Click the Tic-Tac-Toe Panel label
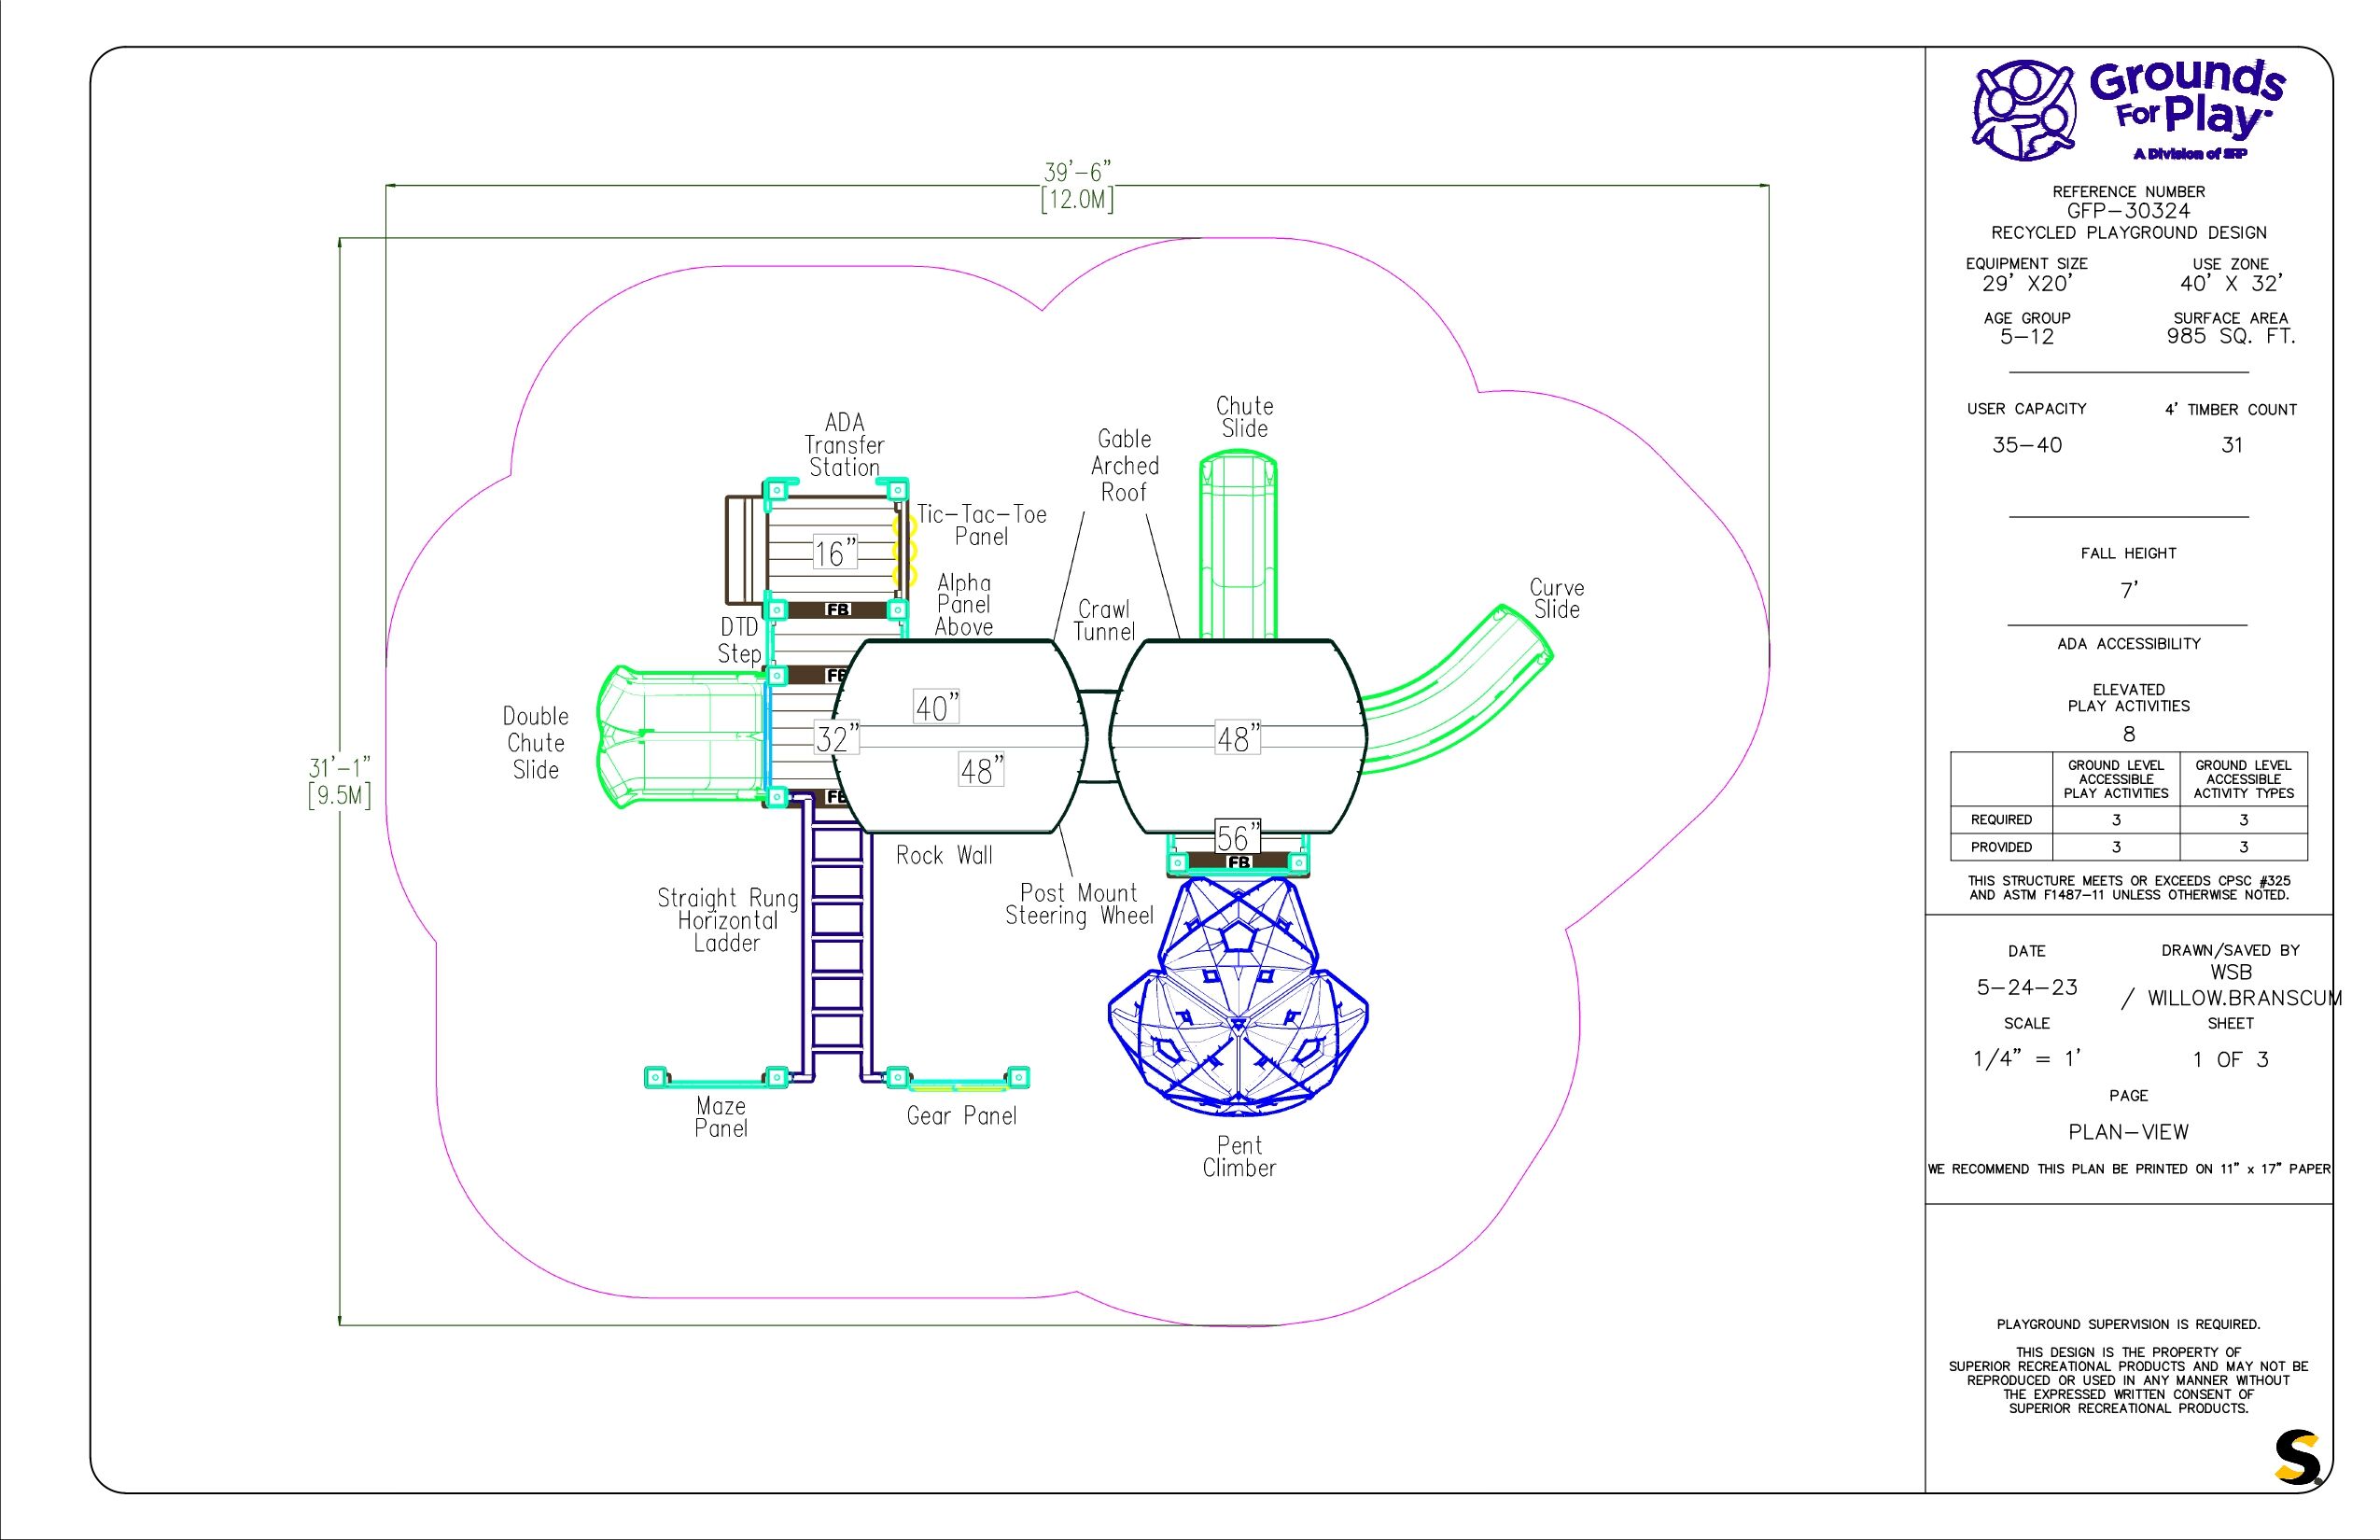 tap(981, 525)
